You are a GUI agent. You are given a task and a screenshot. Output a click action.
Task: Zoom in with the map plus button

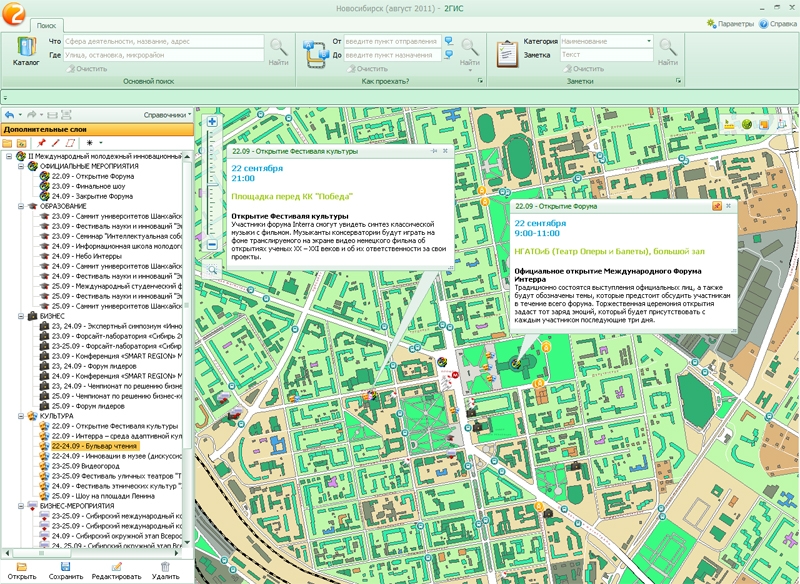pos(212,121)
